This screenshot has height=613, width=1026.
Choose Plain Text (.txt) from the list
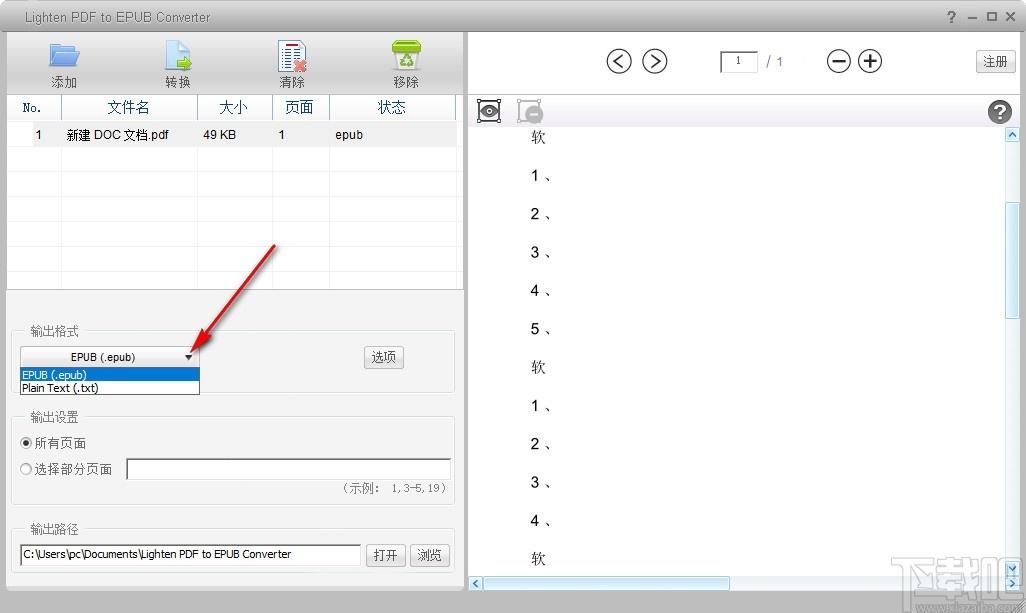[110, 388]
